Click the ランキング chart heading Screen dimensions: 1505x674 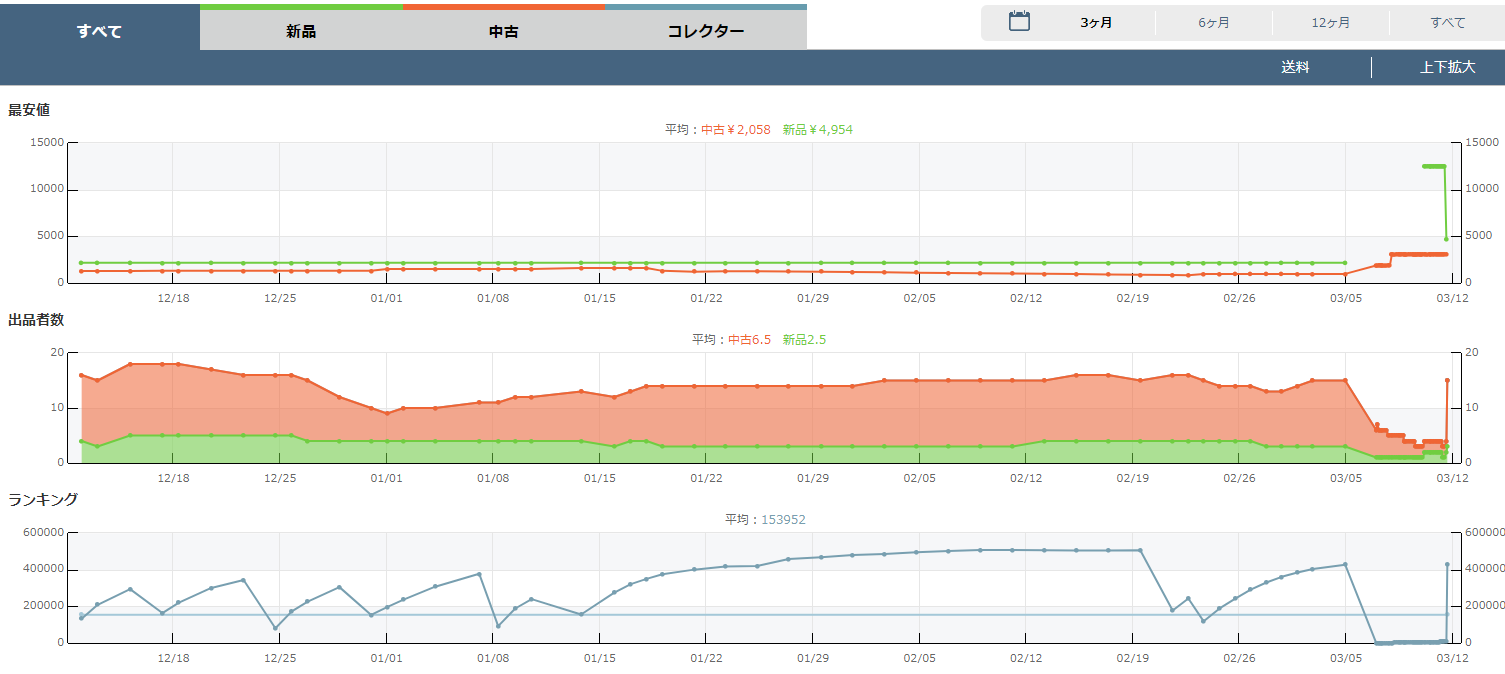pos(43,499)
